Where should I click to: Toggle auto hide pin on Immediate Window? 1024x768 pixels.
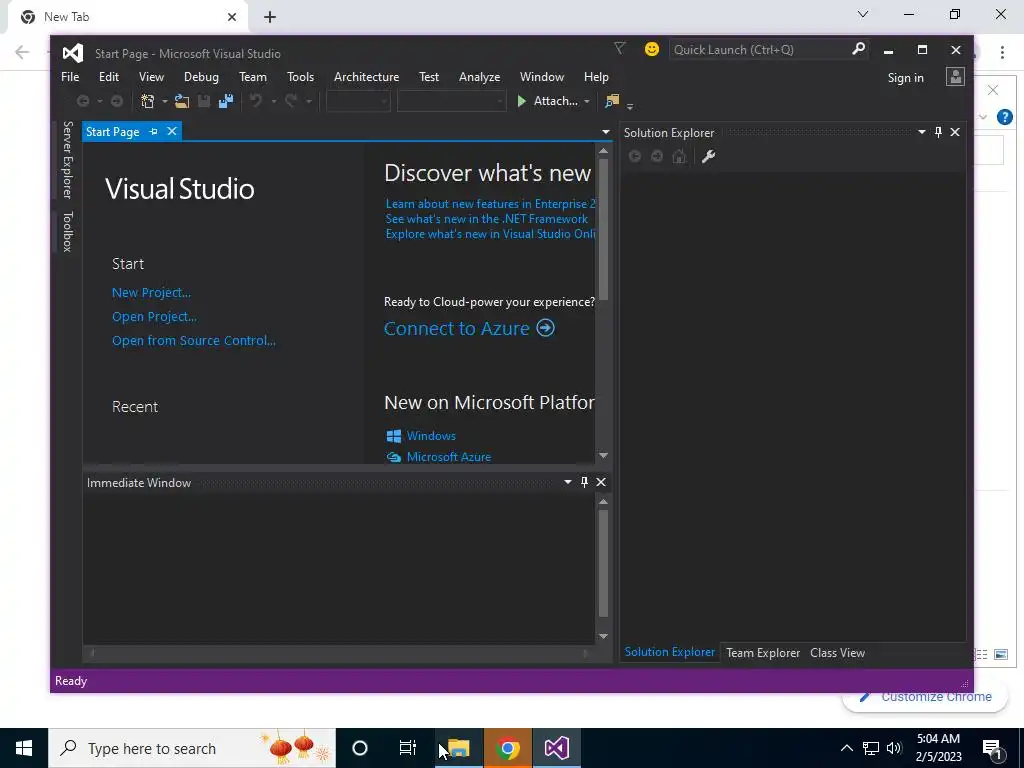584,482
